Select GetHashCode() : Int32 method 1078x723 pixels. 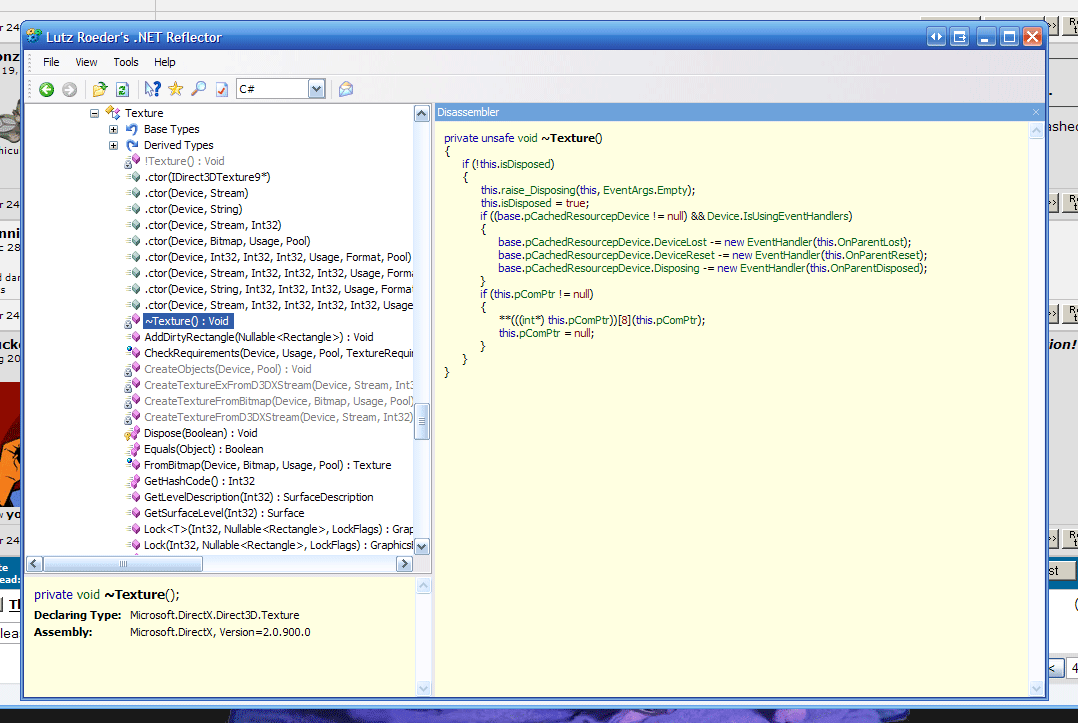click(x=199, y=481)
